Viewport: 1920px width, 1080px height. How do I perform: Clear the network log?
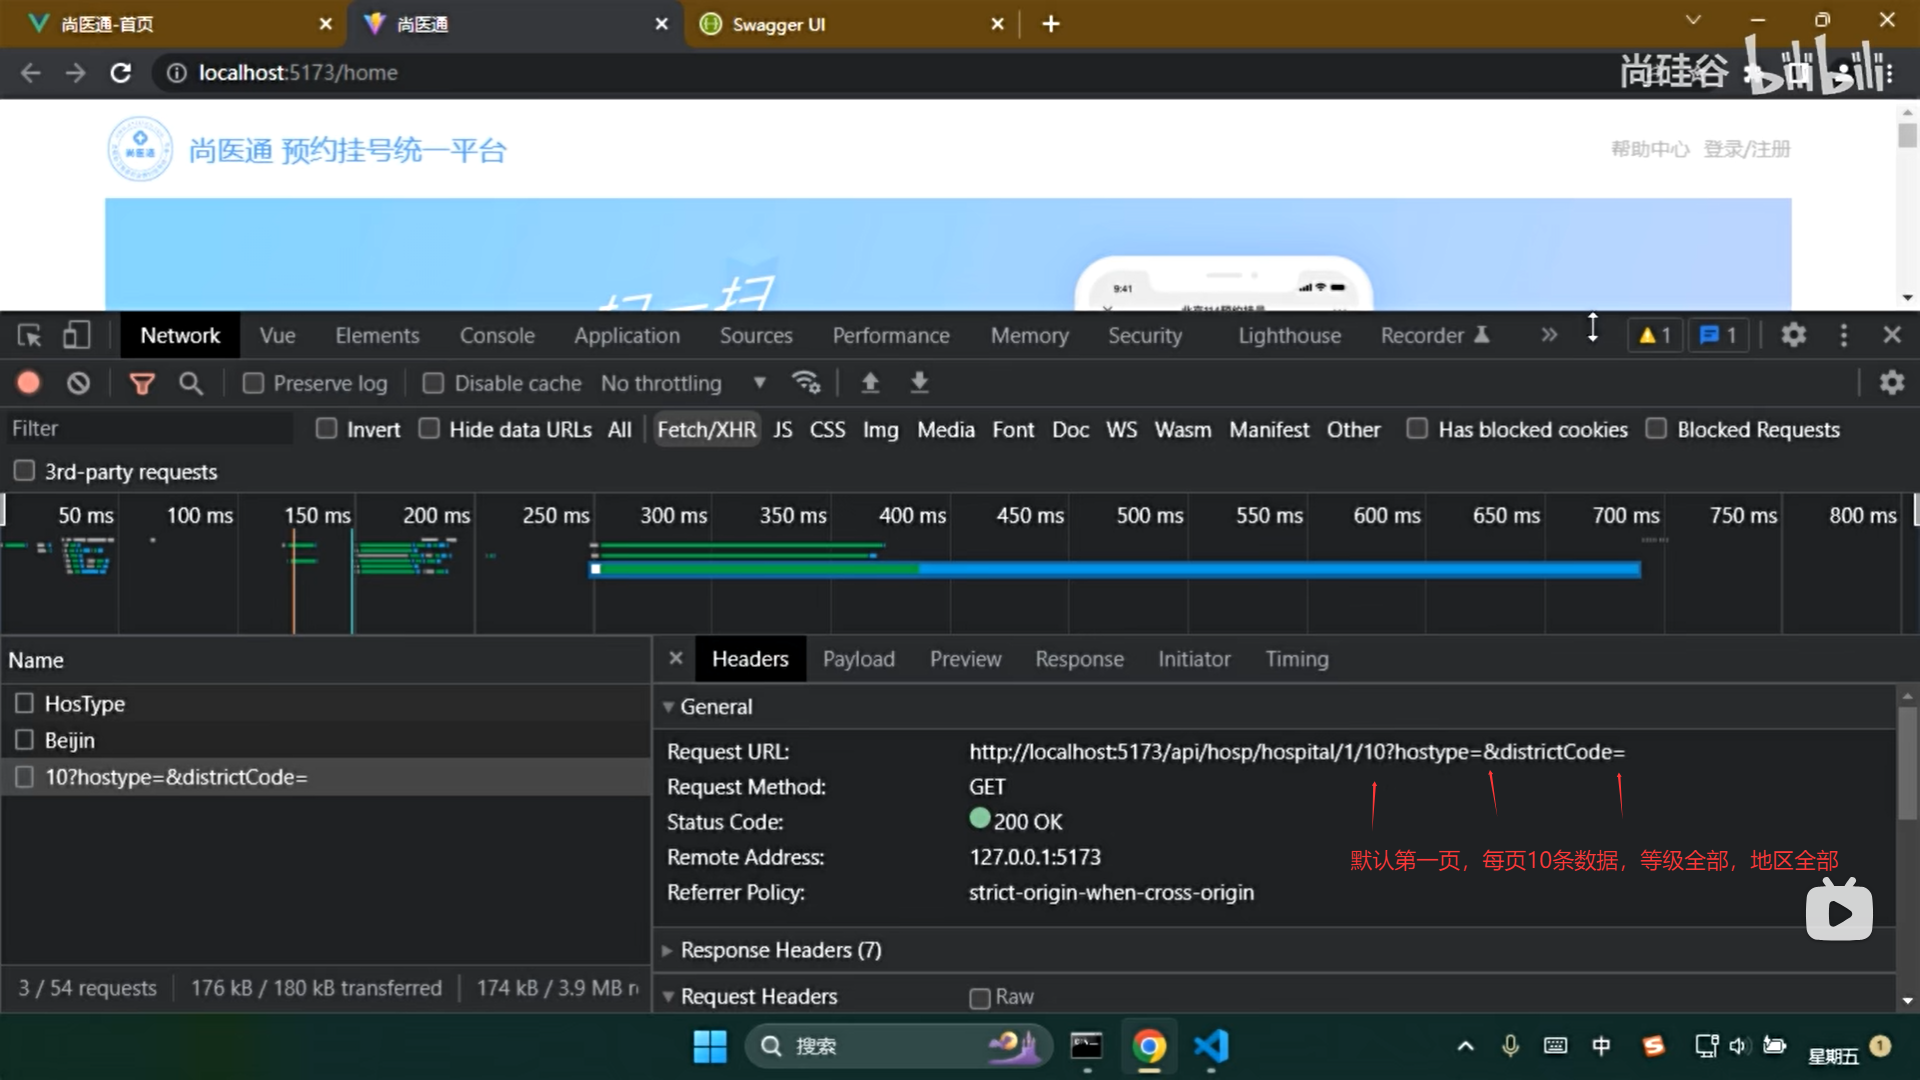pos(78,383)
